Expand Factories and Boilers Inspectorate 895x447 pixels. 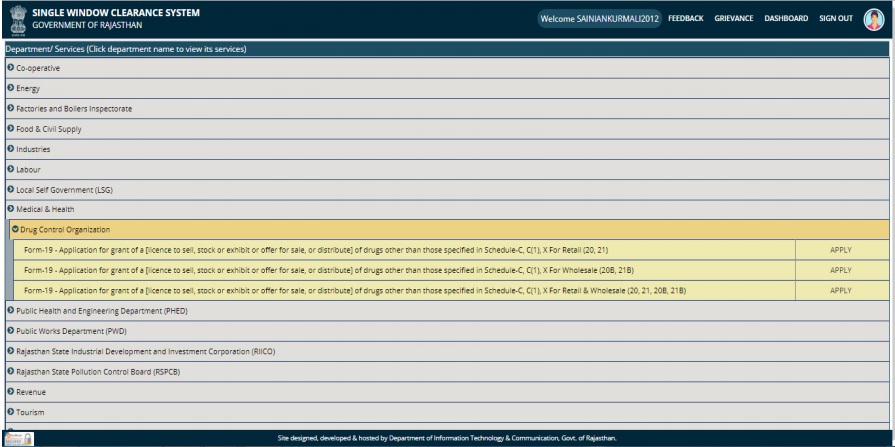coord(73,109)
